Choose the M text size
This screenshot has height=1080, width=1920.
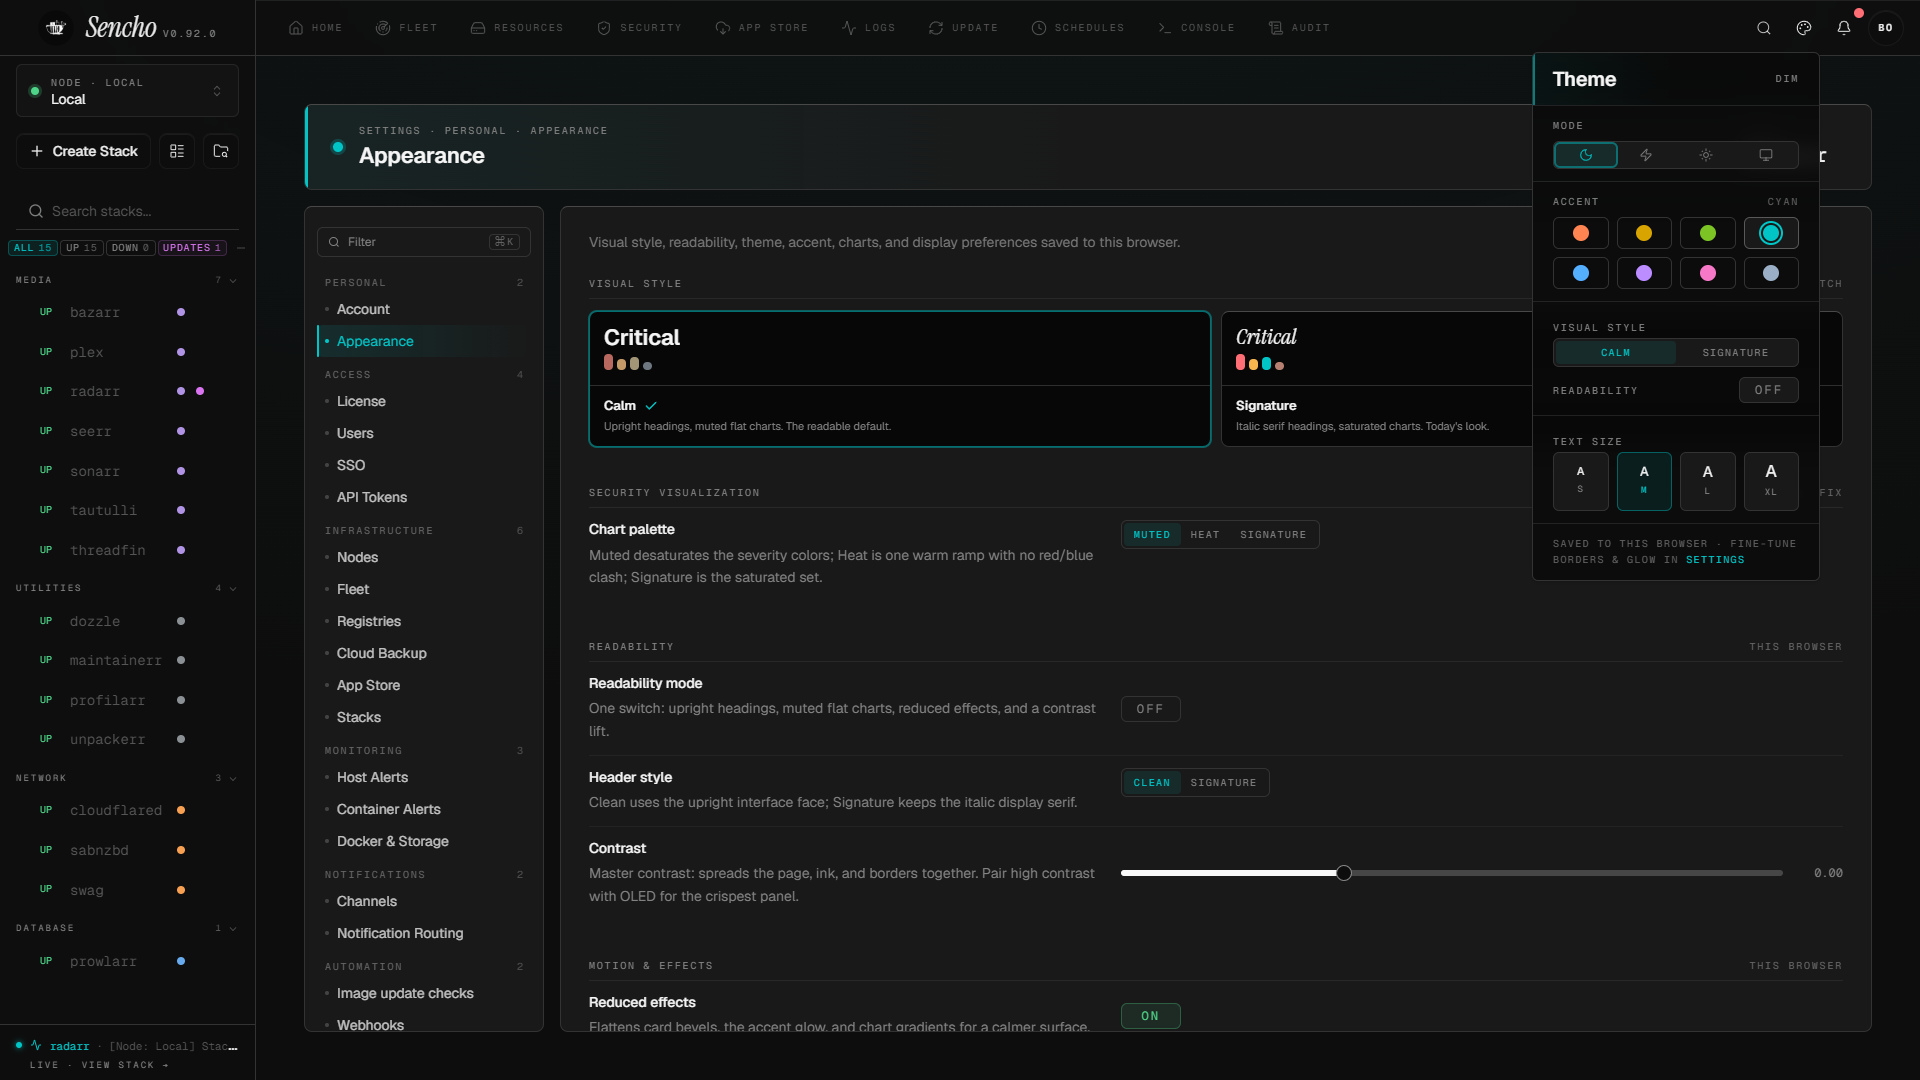coord(1644,481)
